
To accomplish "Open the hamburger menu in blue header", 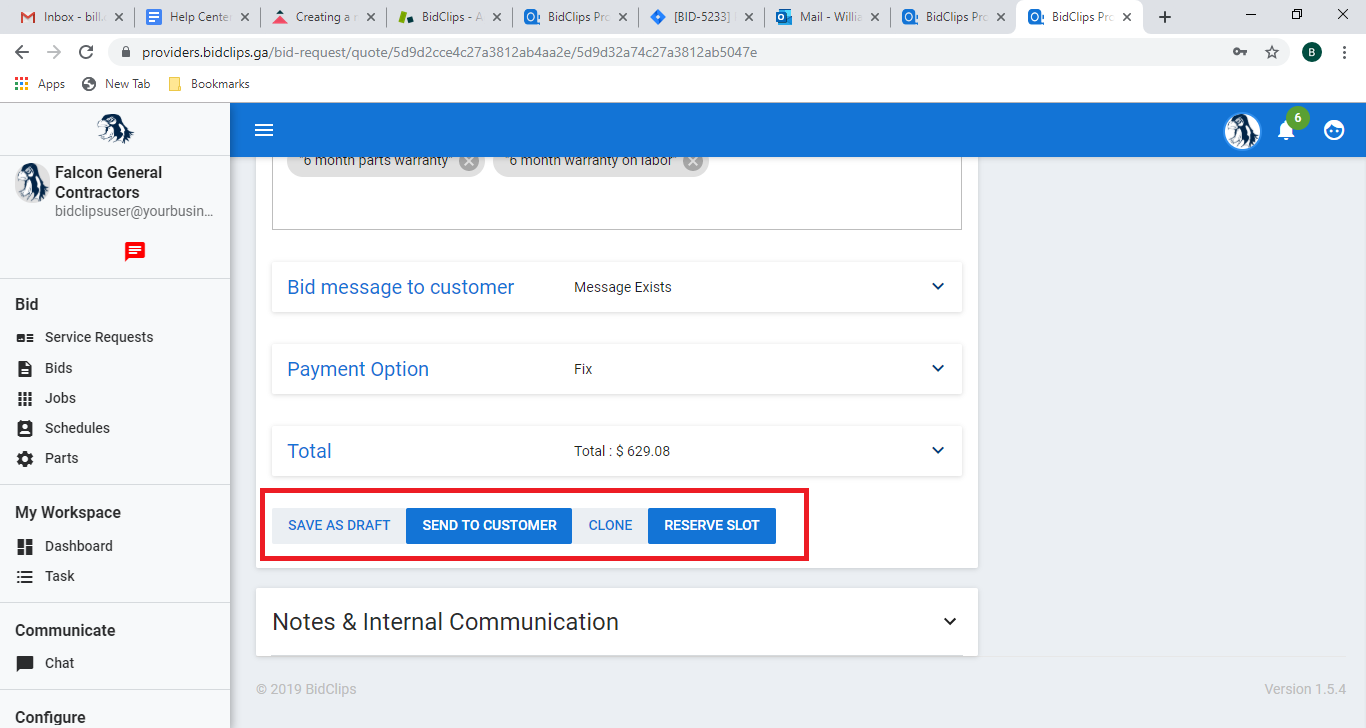I will click(x=264, y=130).
